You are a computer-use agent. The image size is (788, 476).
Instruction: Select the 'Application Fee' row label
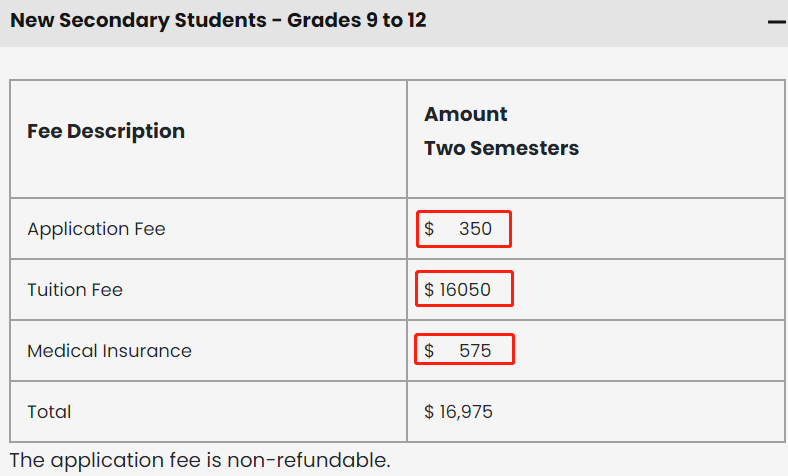(x=96, y=229)
